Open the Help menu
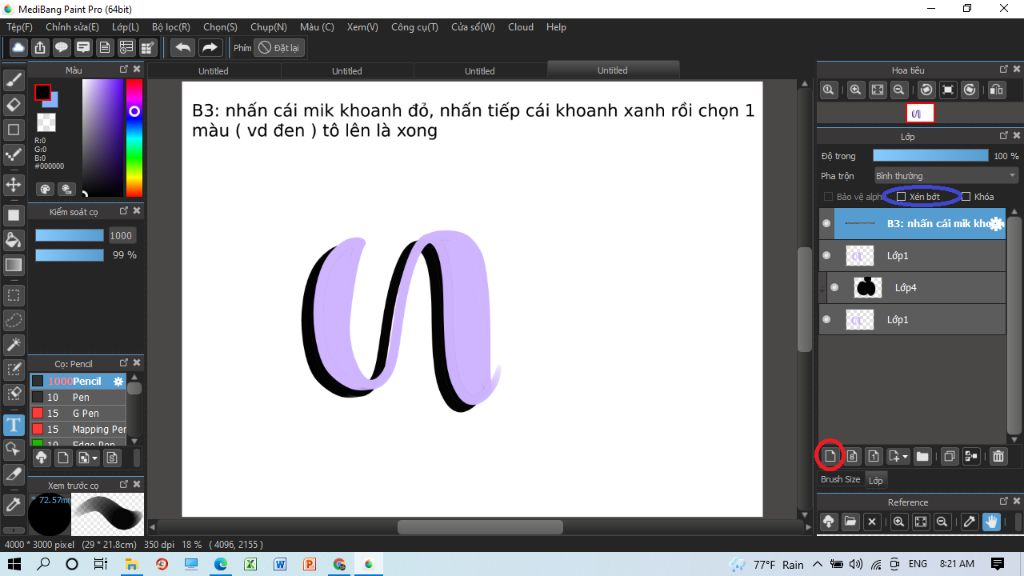The image size is (1024, 576). 556,27
